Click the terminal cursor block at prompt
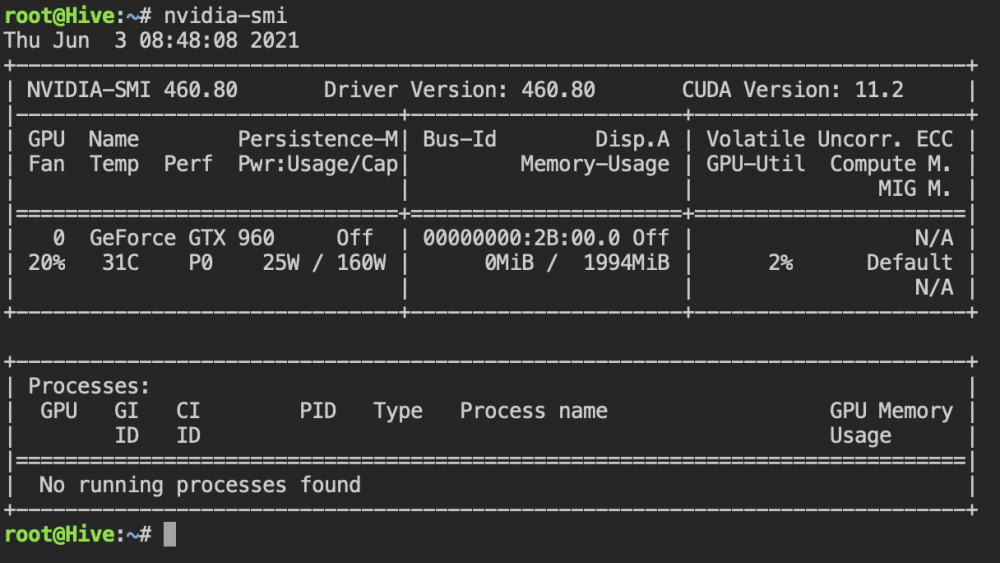1000x563 pixels. [x=170, y=534]
